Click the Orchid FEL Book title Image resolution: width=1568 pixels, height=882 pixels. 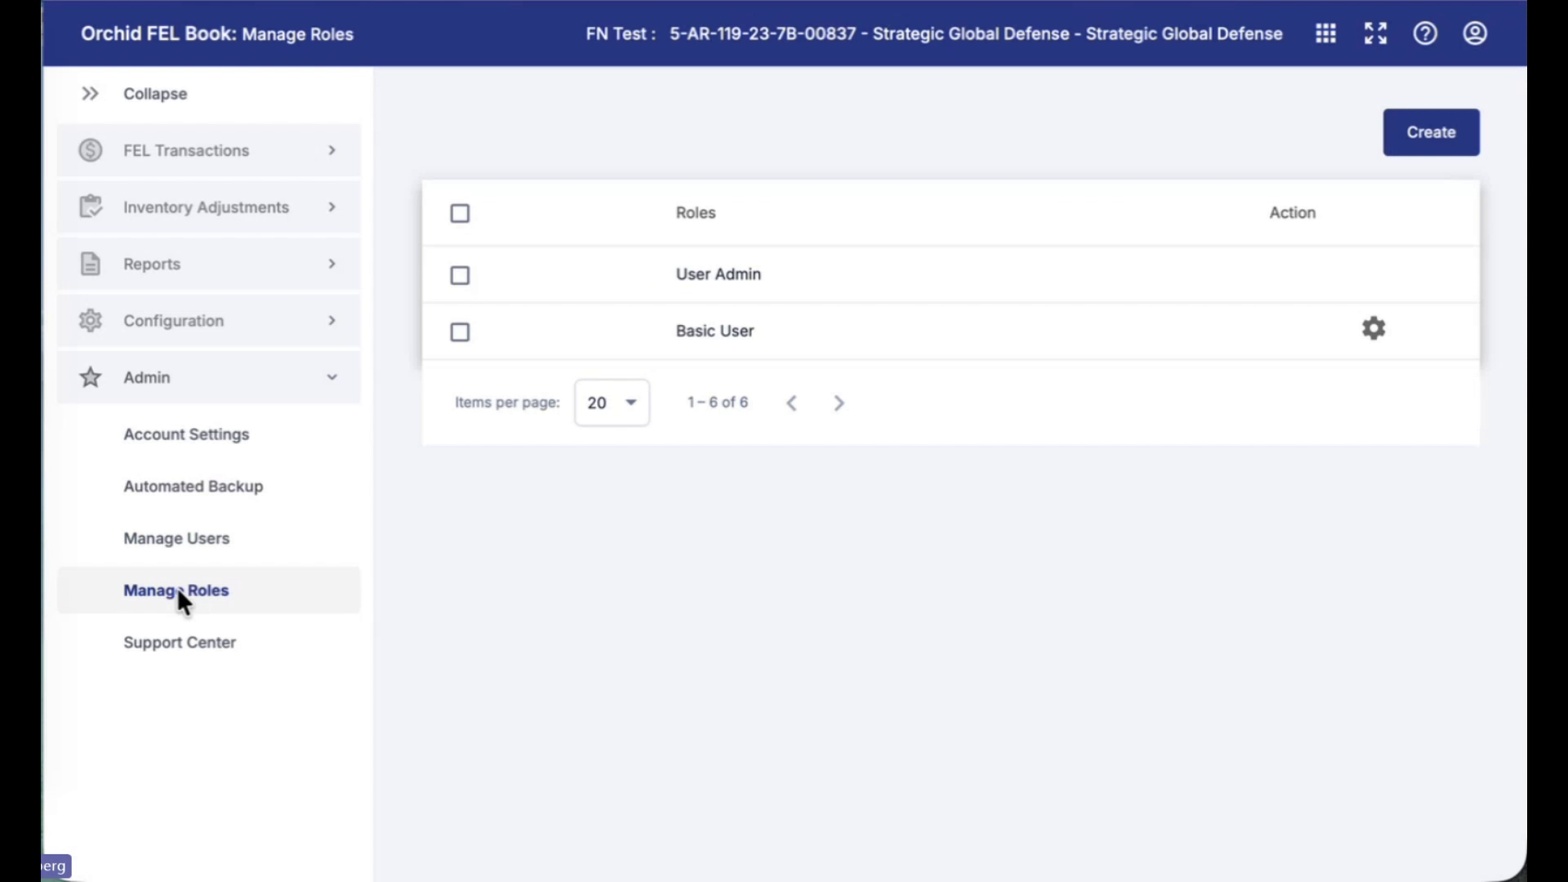tap(159, 33)
